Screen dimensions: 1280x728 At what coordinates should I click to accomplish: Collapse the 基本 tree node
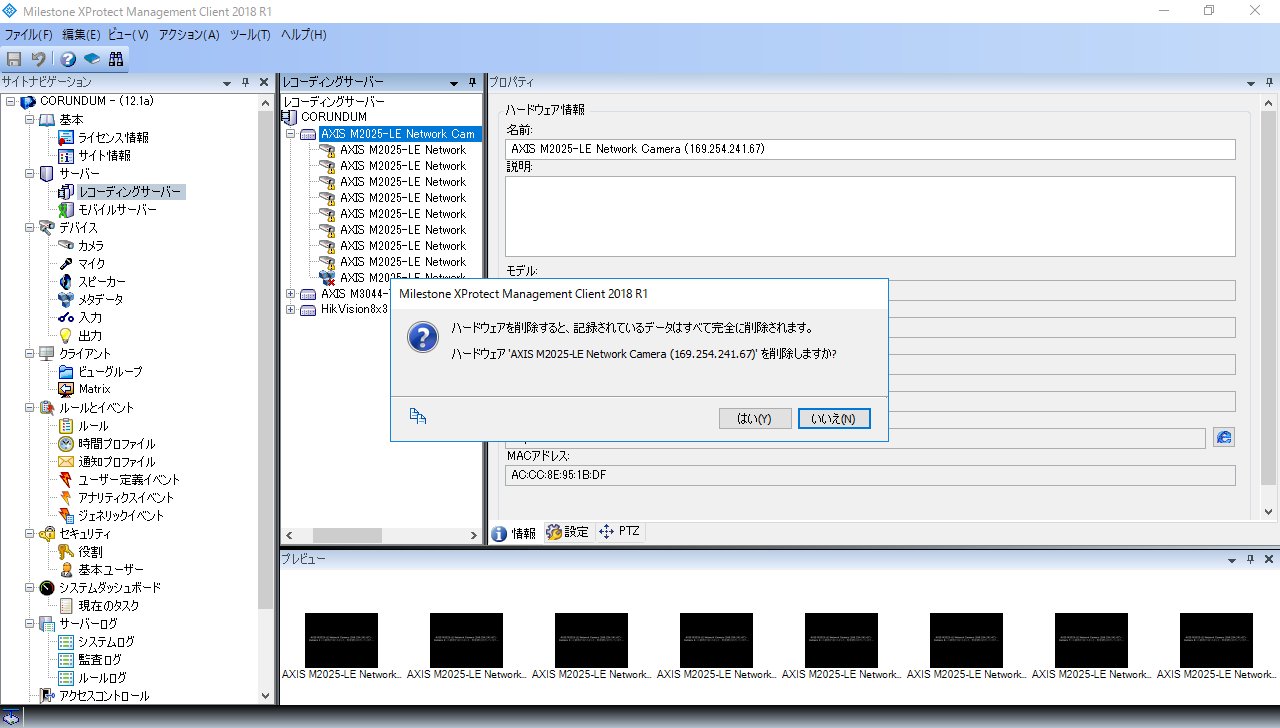[30, 120]
